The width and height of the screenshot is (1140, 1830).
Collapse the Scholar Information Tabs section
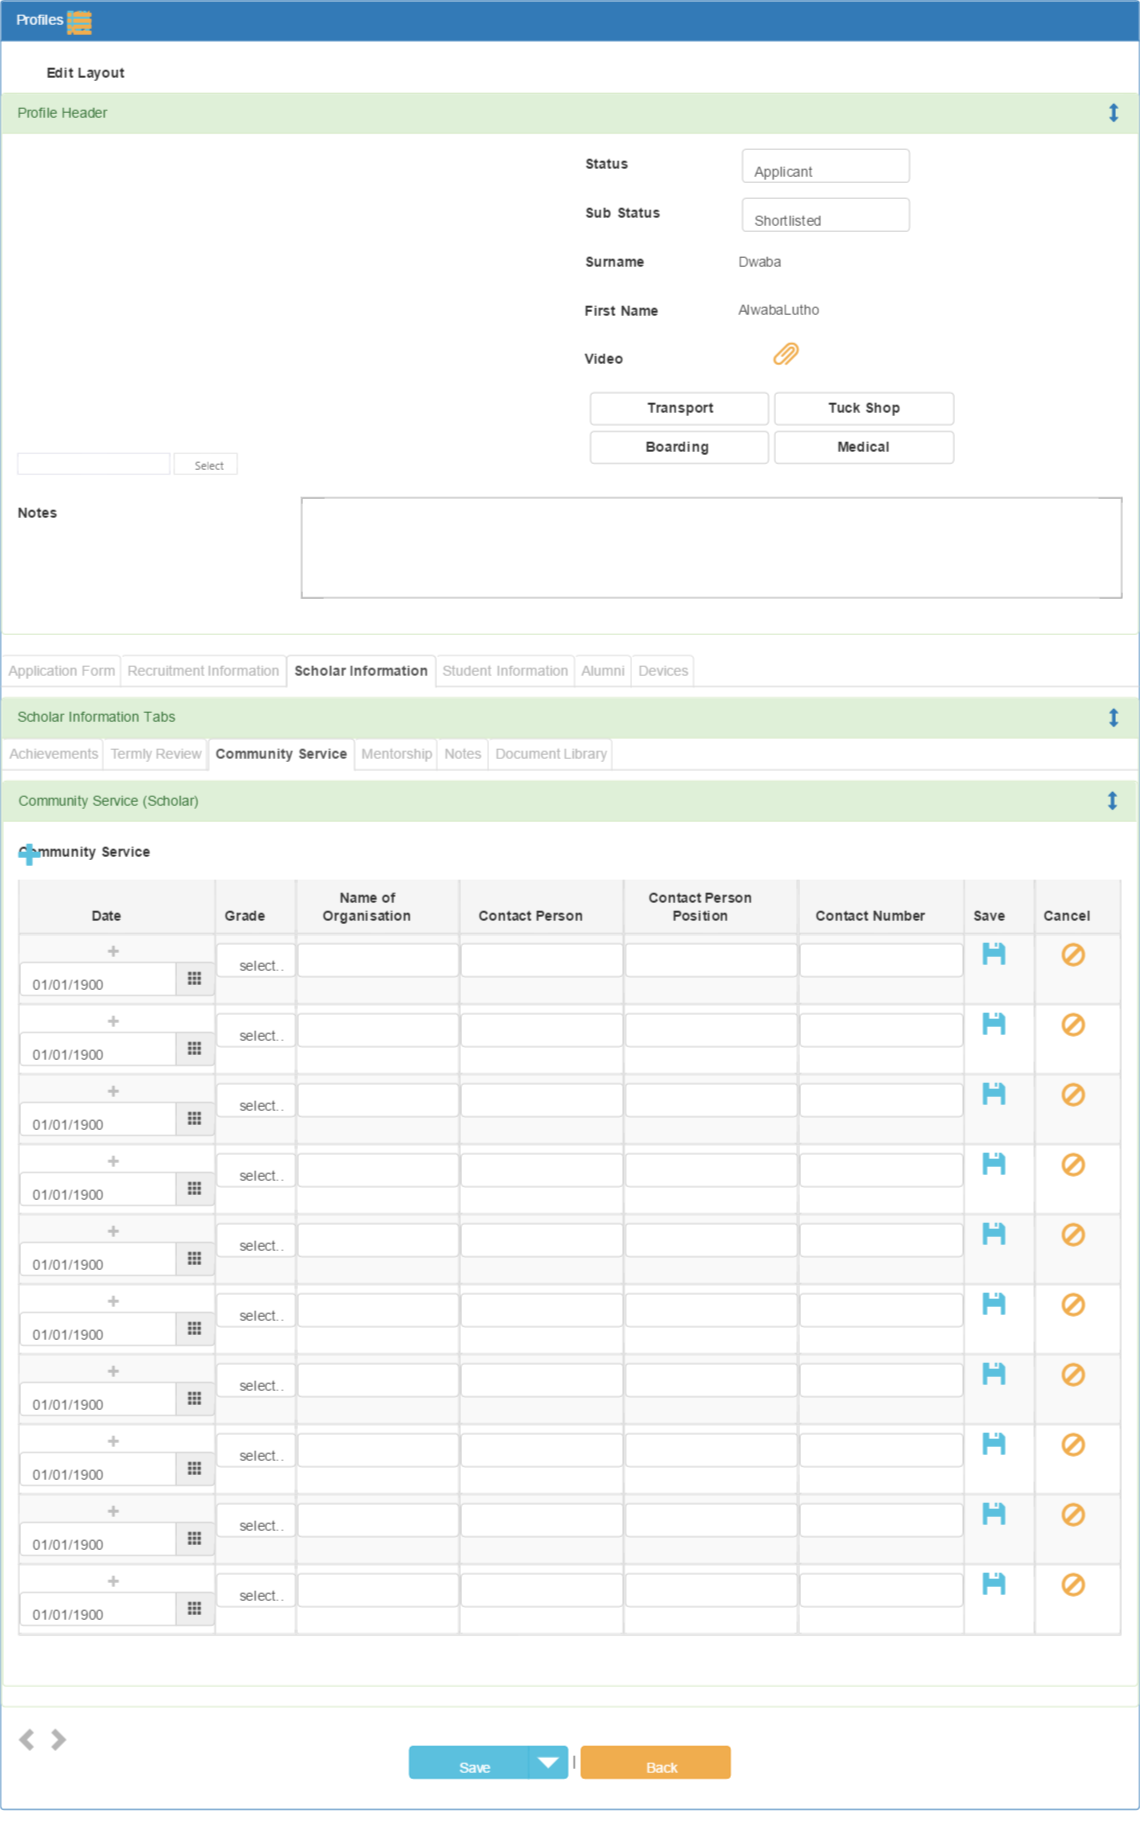(x=1113, y=717)
